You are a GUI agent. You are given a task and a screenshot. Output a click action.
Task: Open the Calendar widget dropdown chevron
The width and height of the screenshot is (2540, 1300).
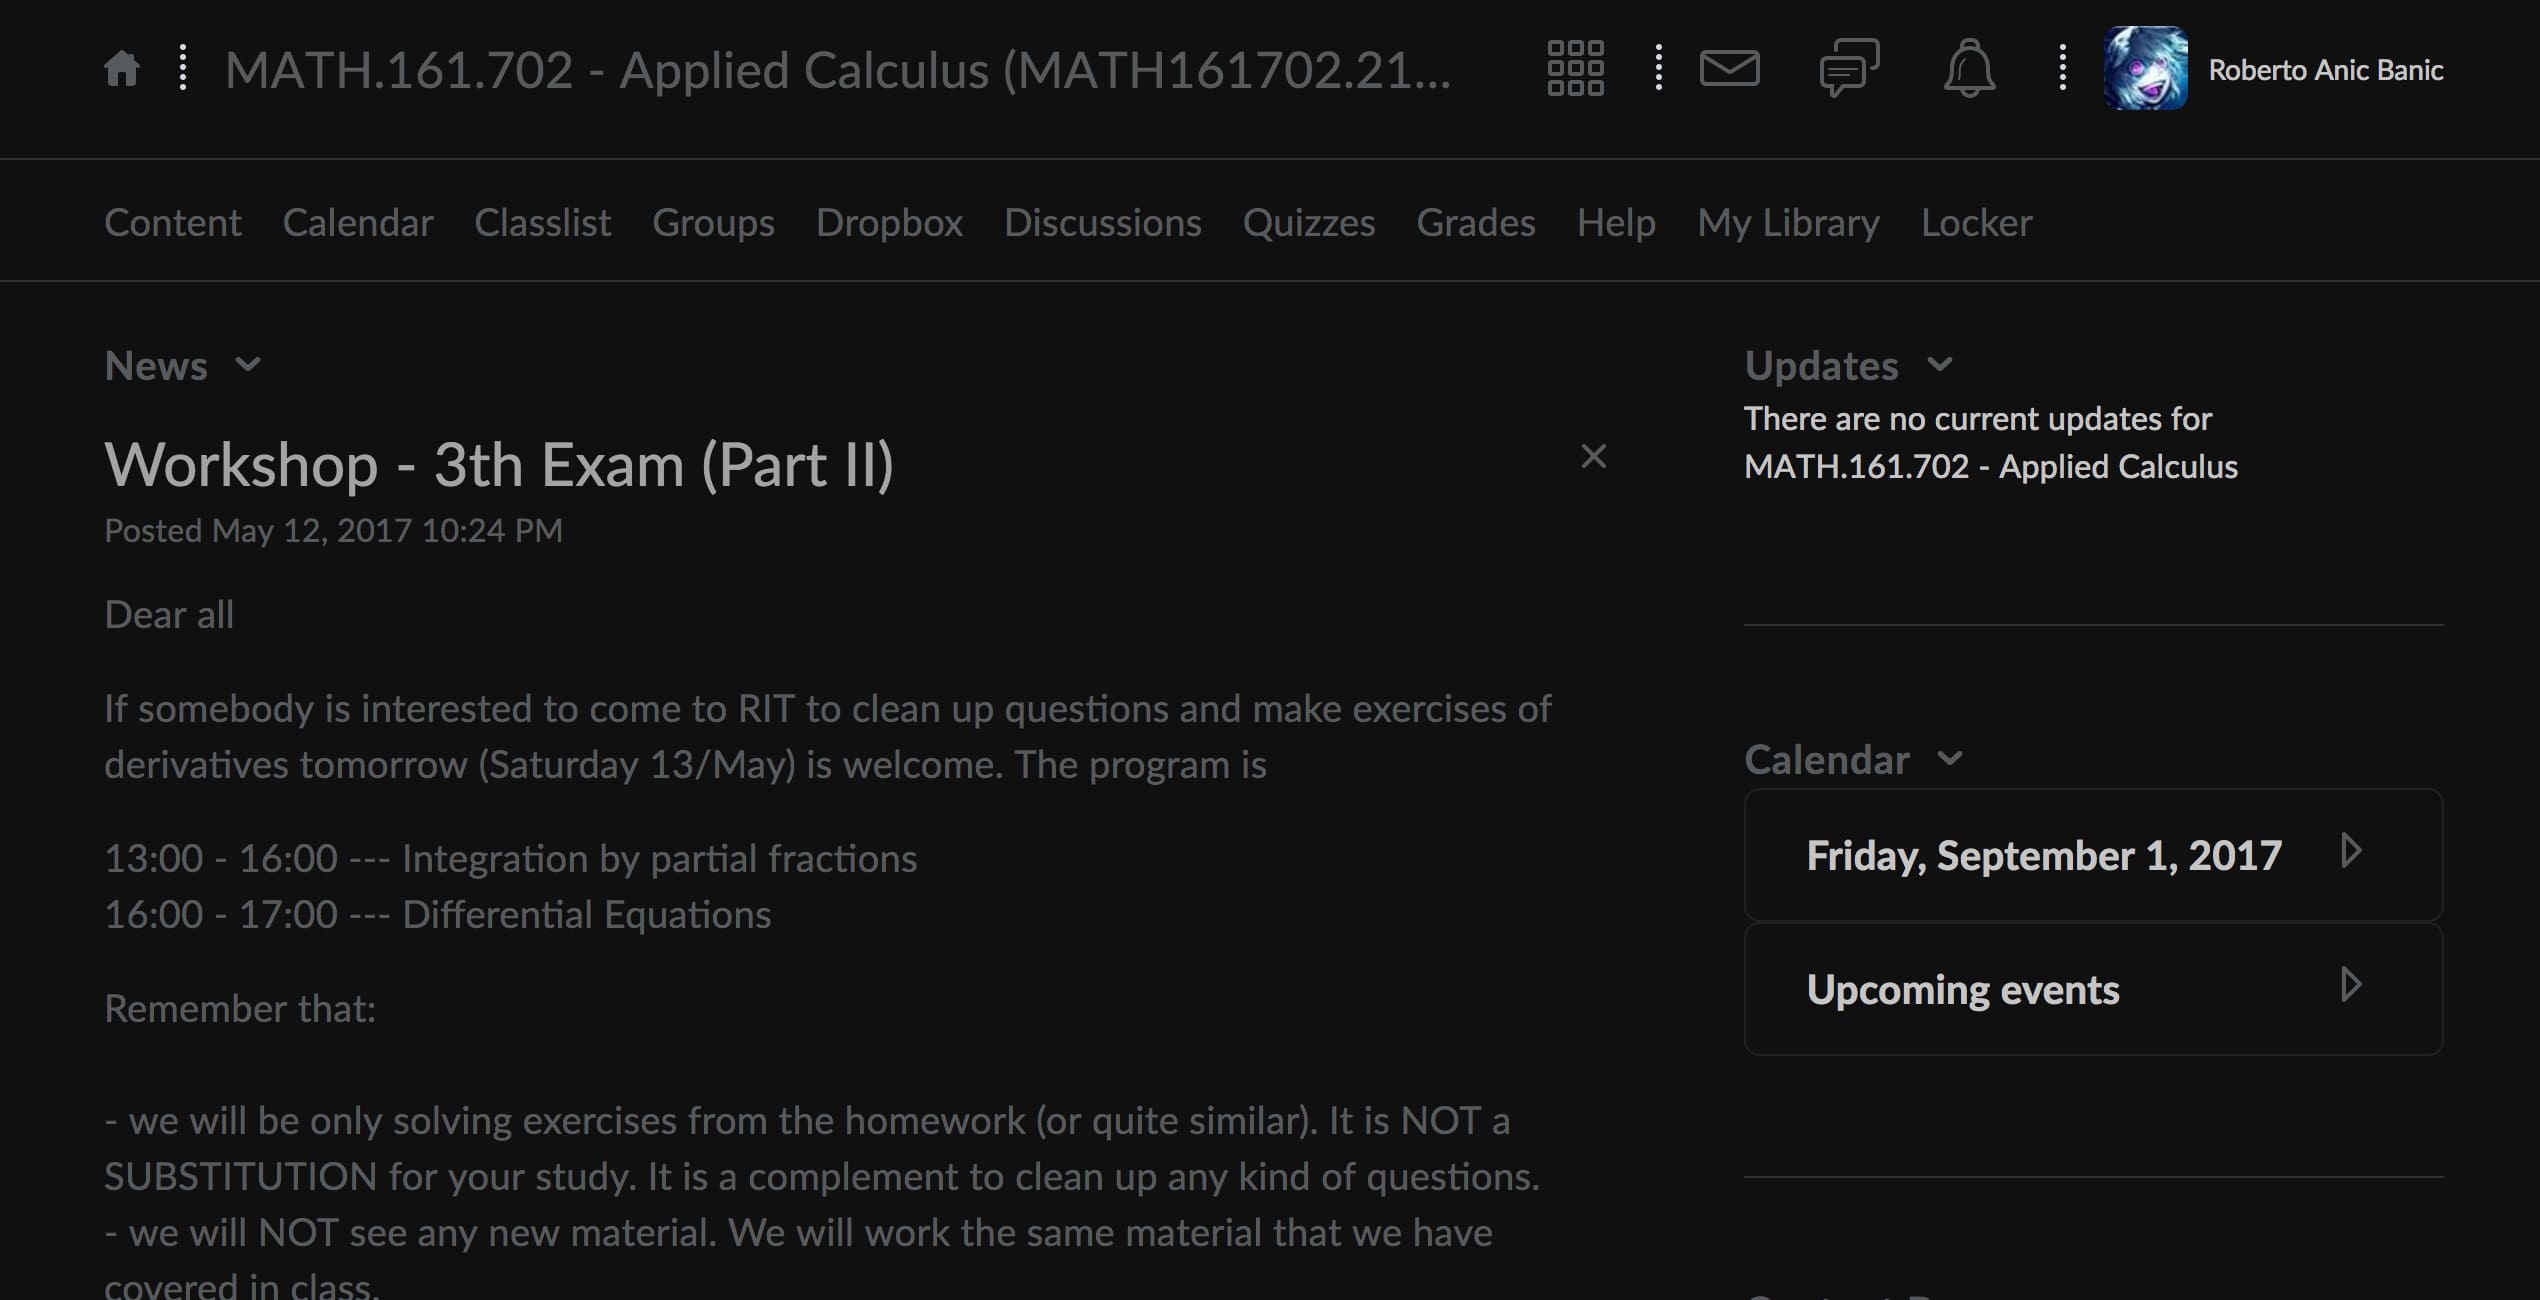pos(1949,759)
